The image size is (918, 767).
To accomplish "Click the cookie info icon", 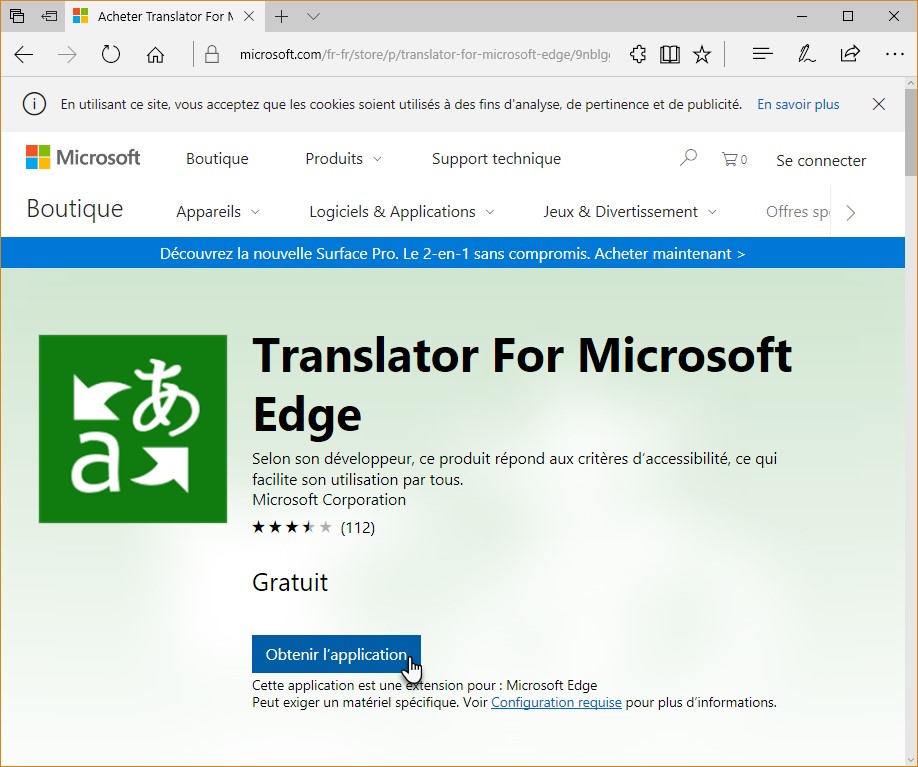I will tap(34, 104).
